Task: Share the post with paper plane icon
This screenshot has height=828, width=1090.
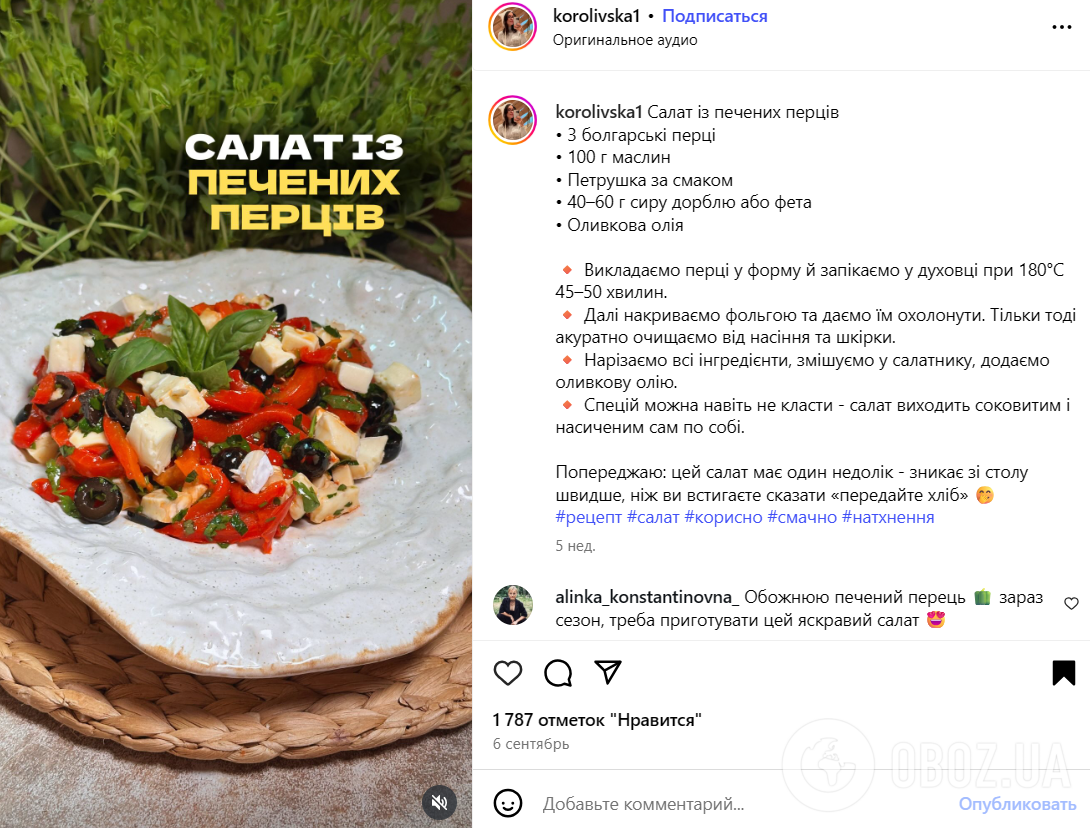Action: [x=608, y=672]
